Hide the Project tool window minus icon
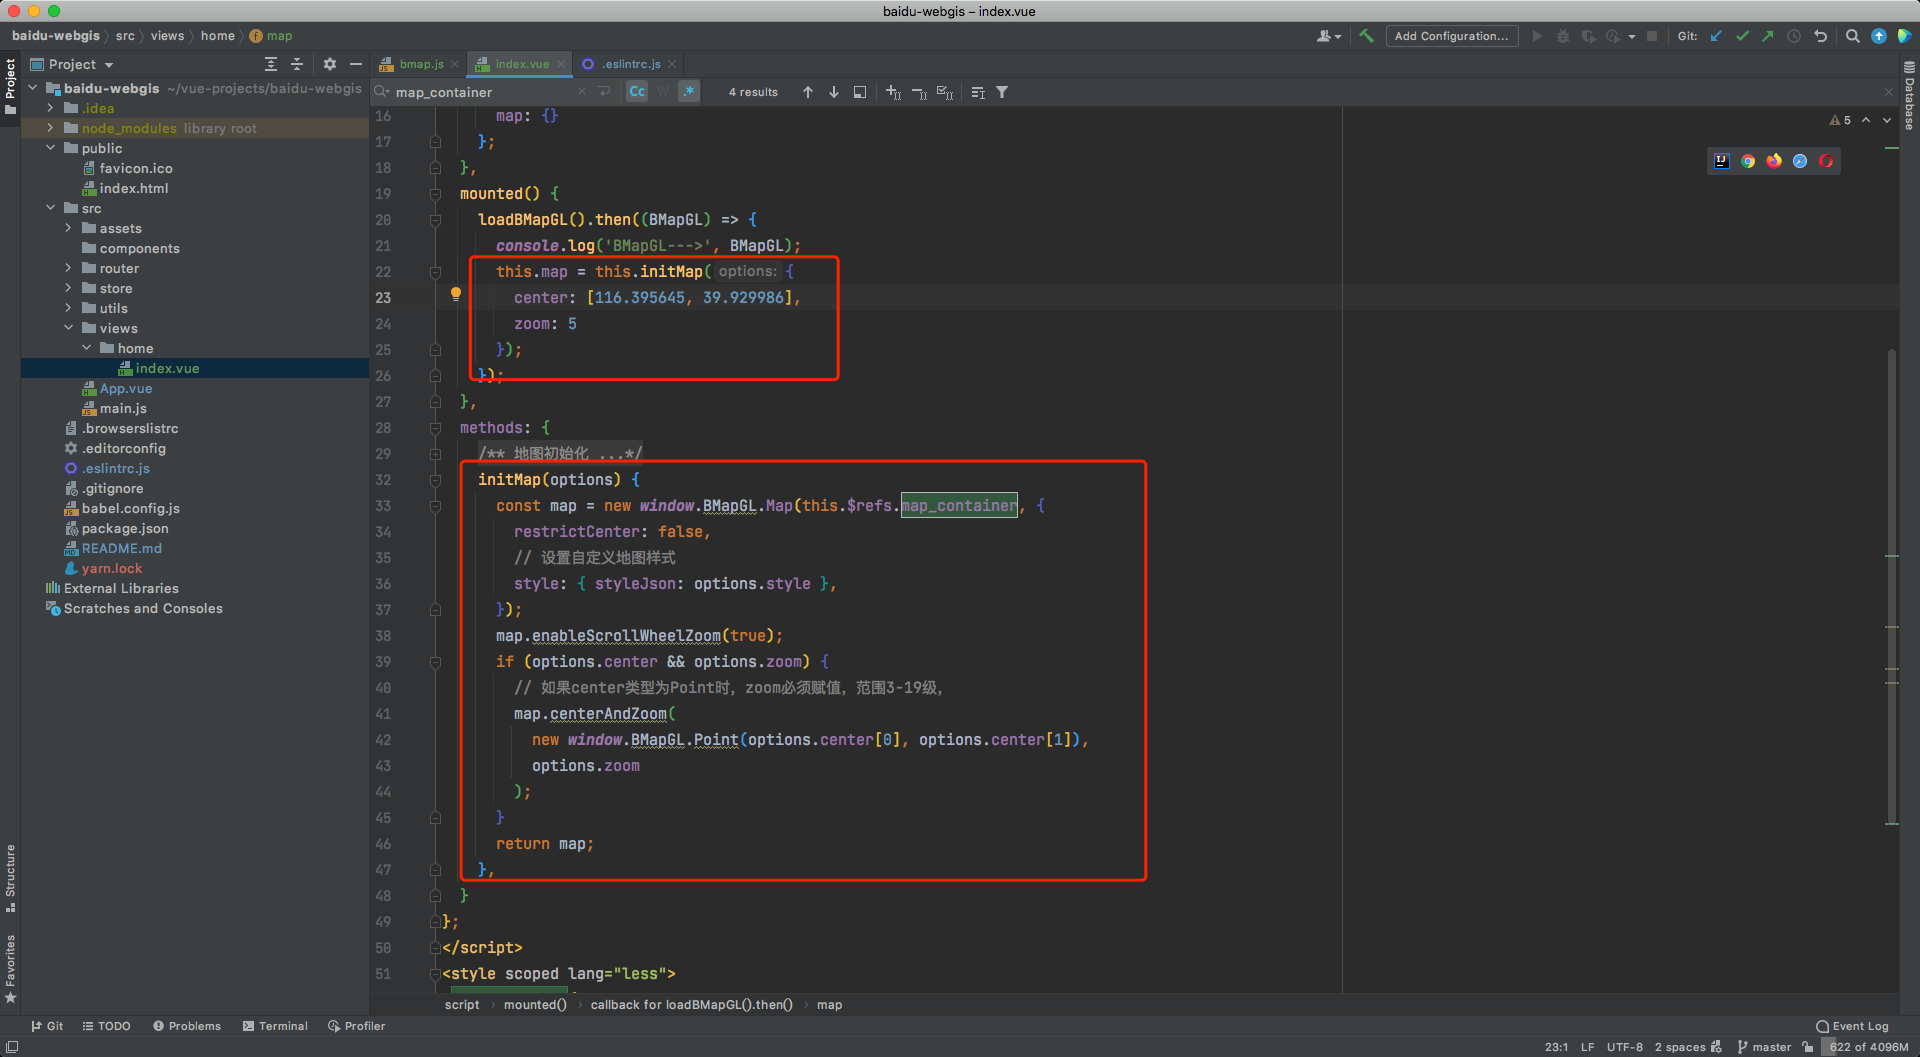This screenshot has width=1920, height=1057. click(356, 64)
